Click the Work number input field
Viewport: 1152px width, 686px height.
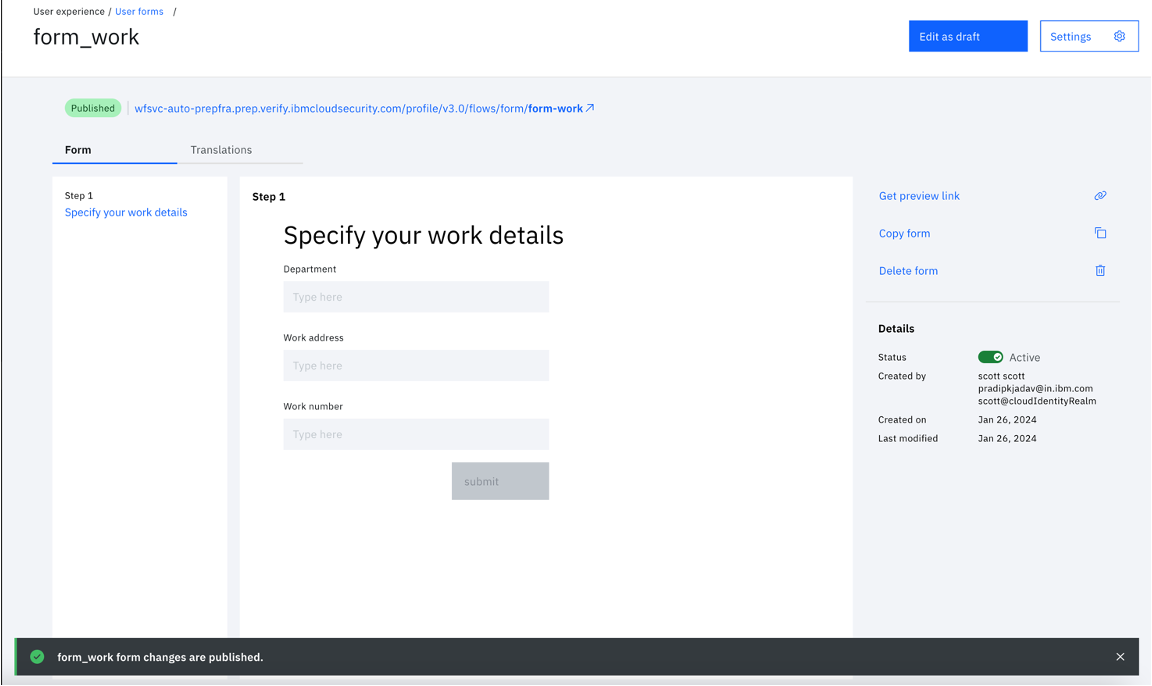(416, 434)
